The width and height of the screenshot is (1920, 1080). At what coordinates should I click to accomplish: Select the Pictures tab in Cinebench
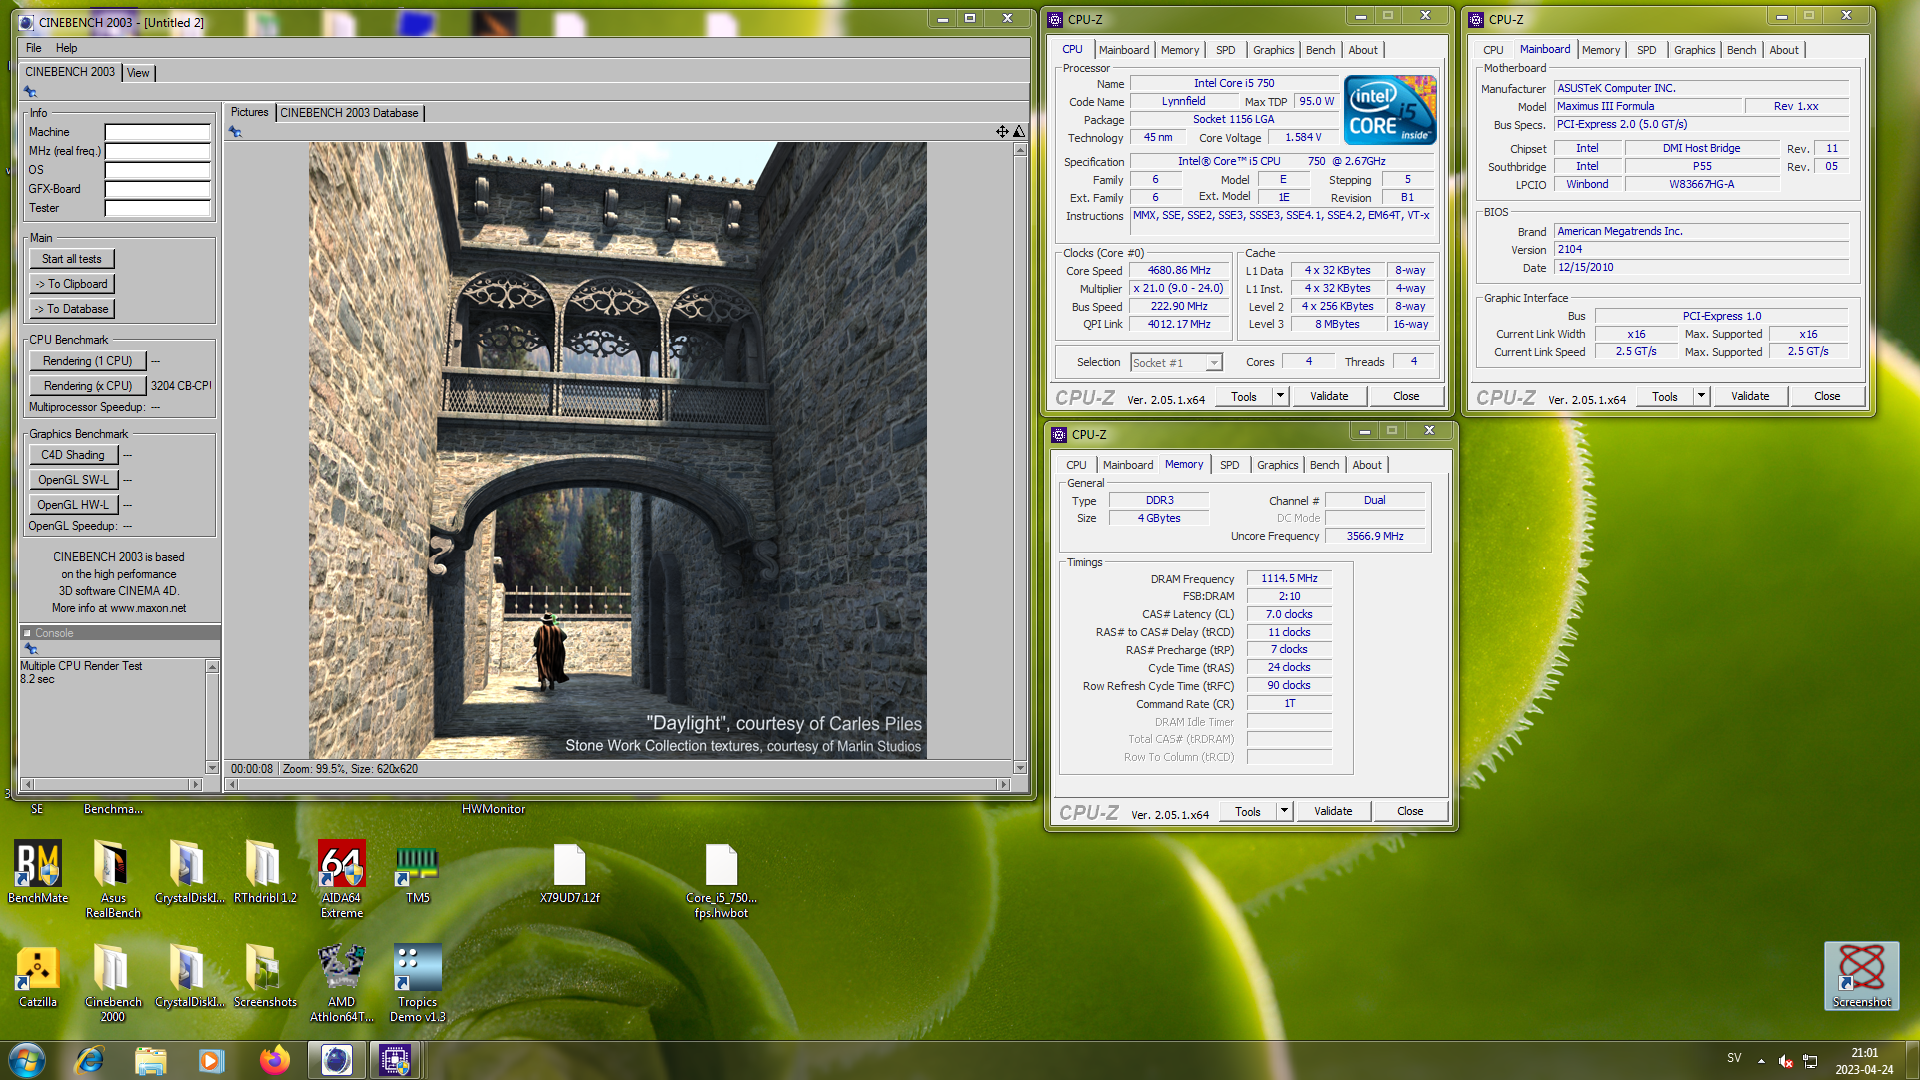[250, 112]
